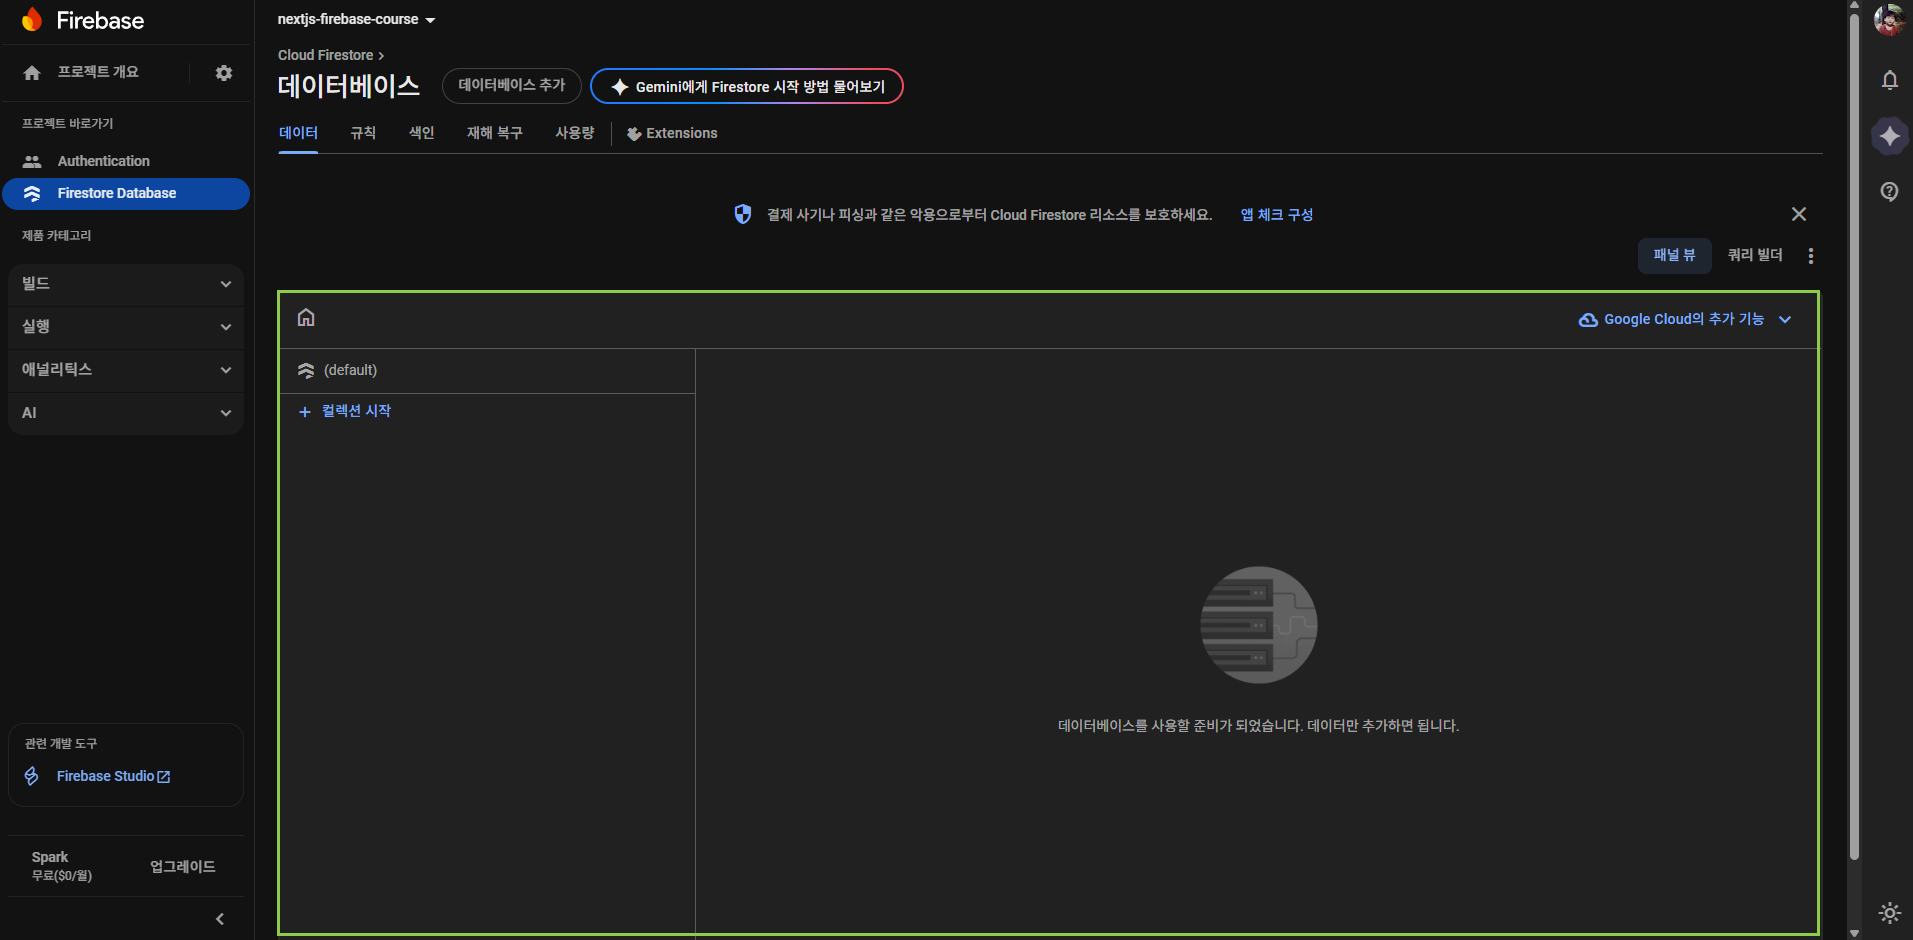1913x940 pixels.
Task: Open the three-dot more options menu
Action: [1810, 256]
